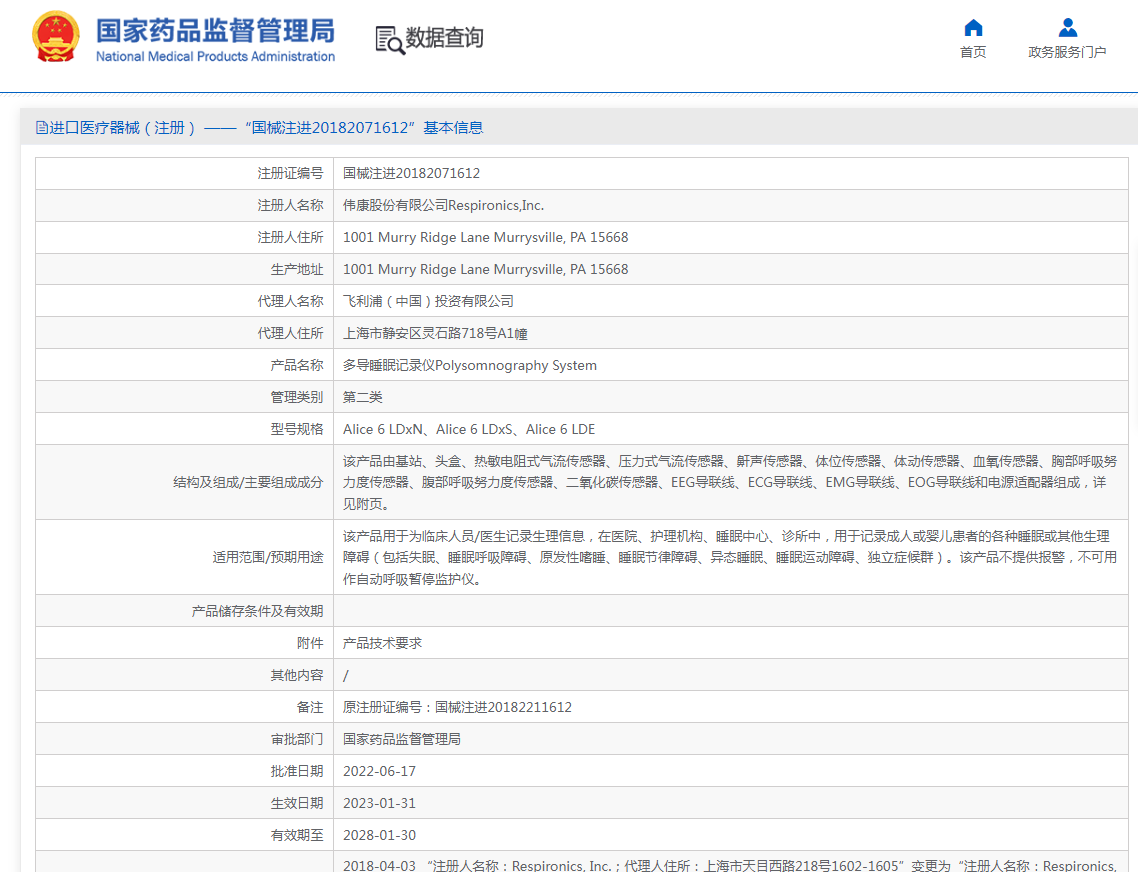Screen dimensions: 1138x872
Task: Select the 第二类 management category
Action: 363,397
